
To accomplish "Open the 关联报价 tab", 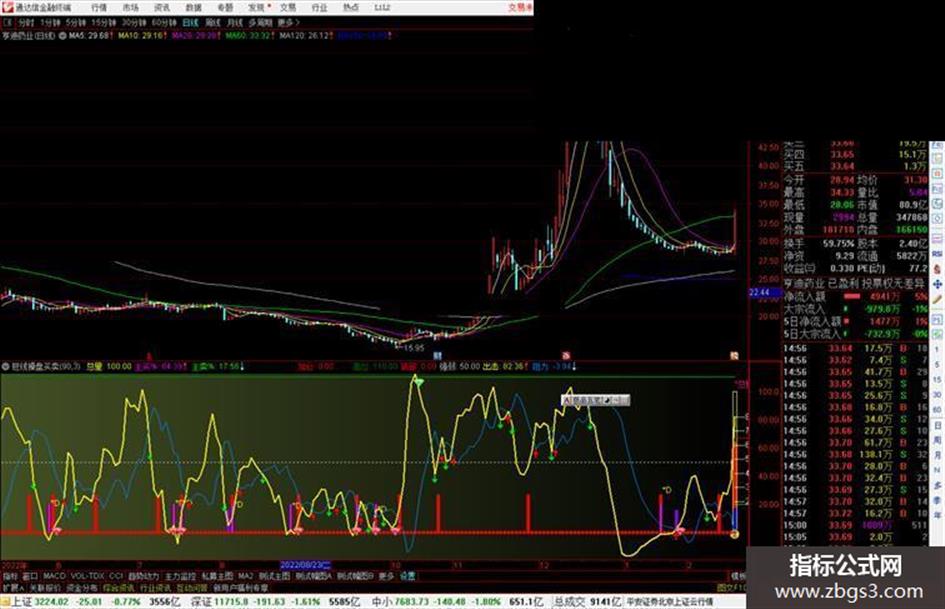I will point(45,587).
